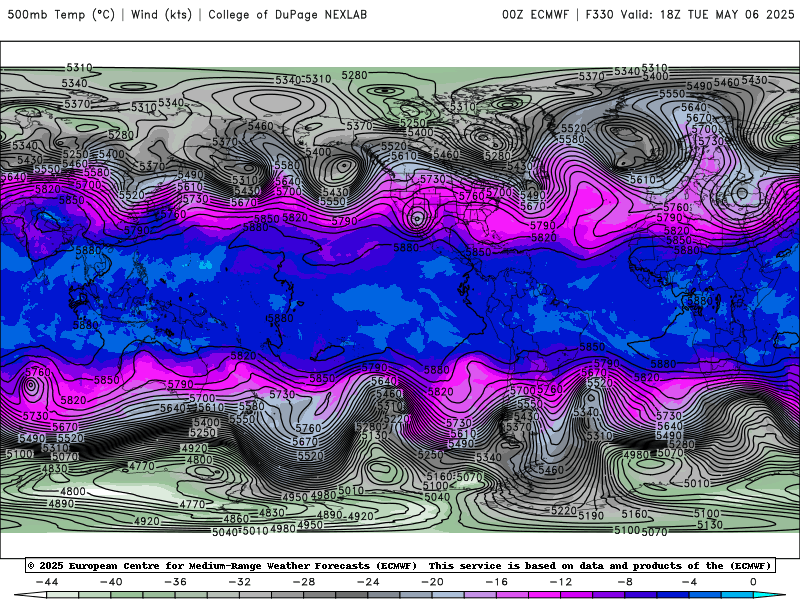Click the -8 color scale label

[x=625, y=582]
